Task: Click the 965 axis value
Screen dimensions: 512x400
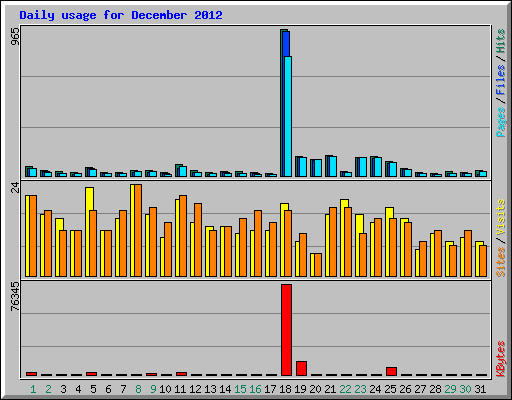Action: tap(15, 36)
